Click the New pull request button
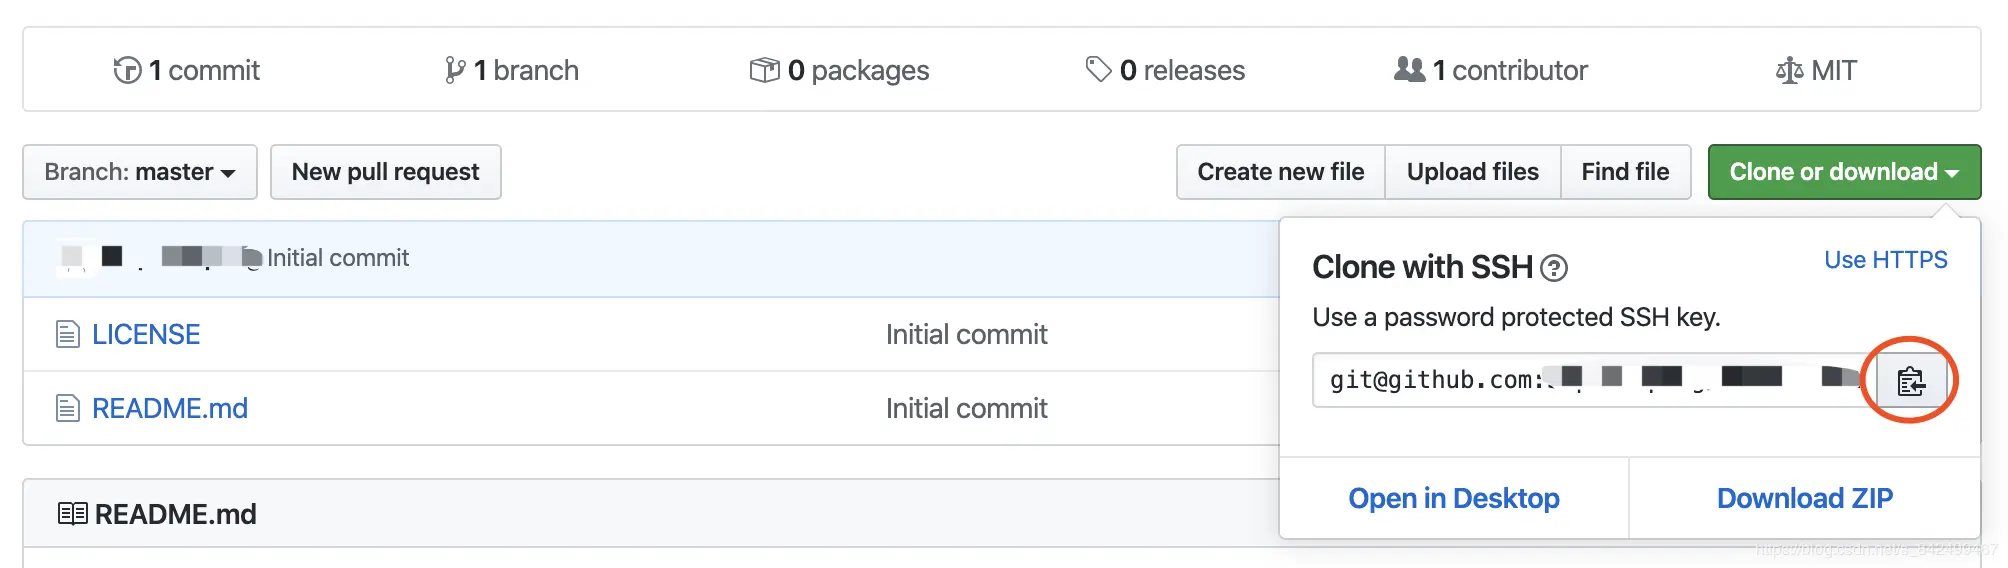 click(x=385, y=172)
